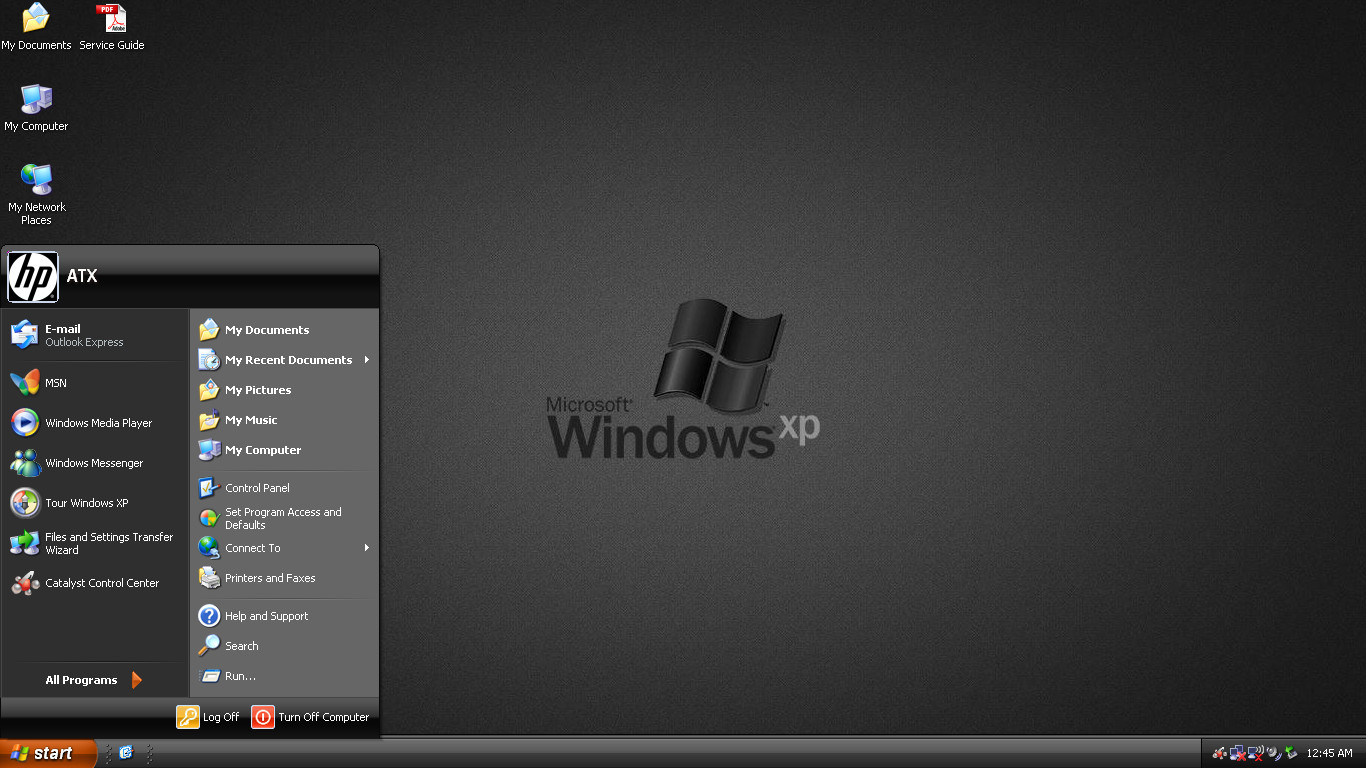Open the My Music folder
Image resolution: width=1366 pixels, height=768 pixels.
pyautogui.click(x=284, y=420)
